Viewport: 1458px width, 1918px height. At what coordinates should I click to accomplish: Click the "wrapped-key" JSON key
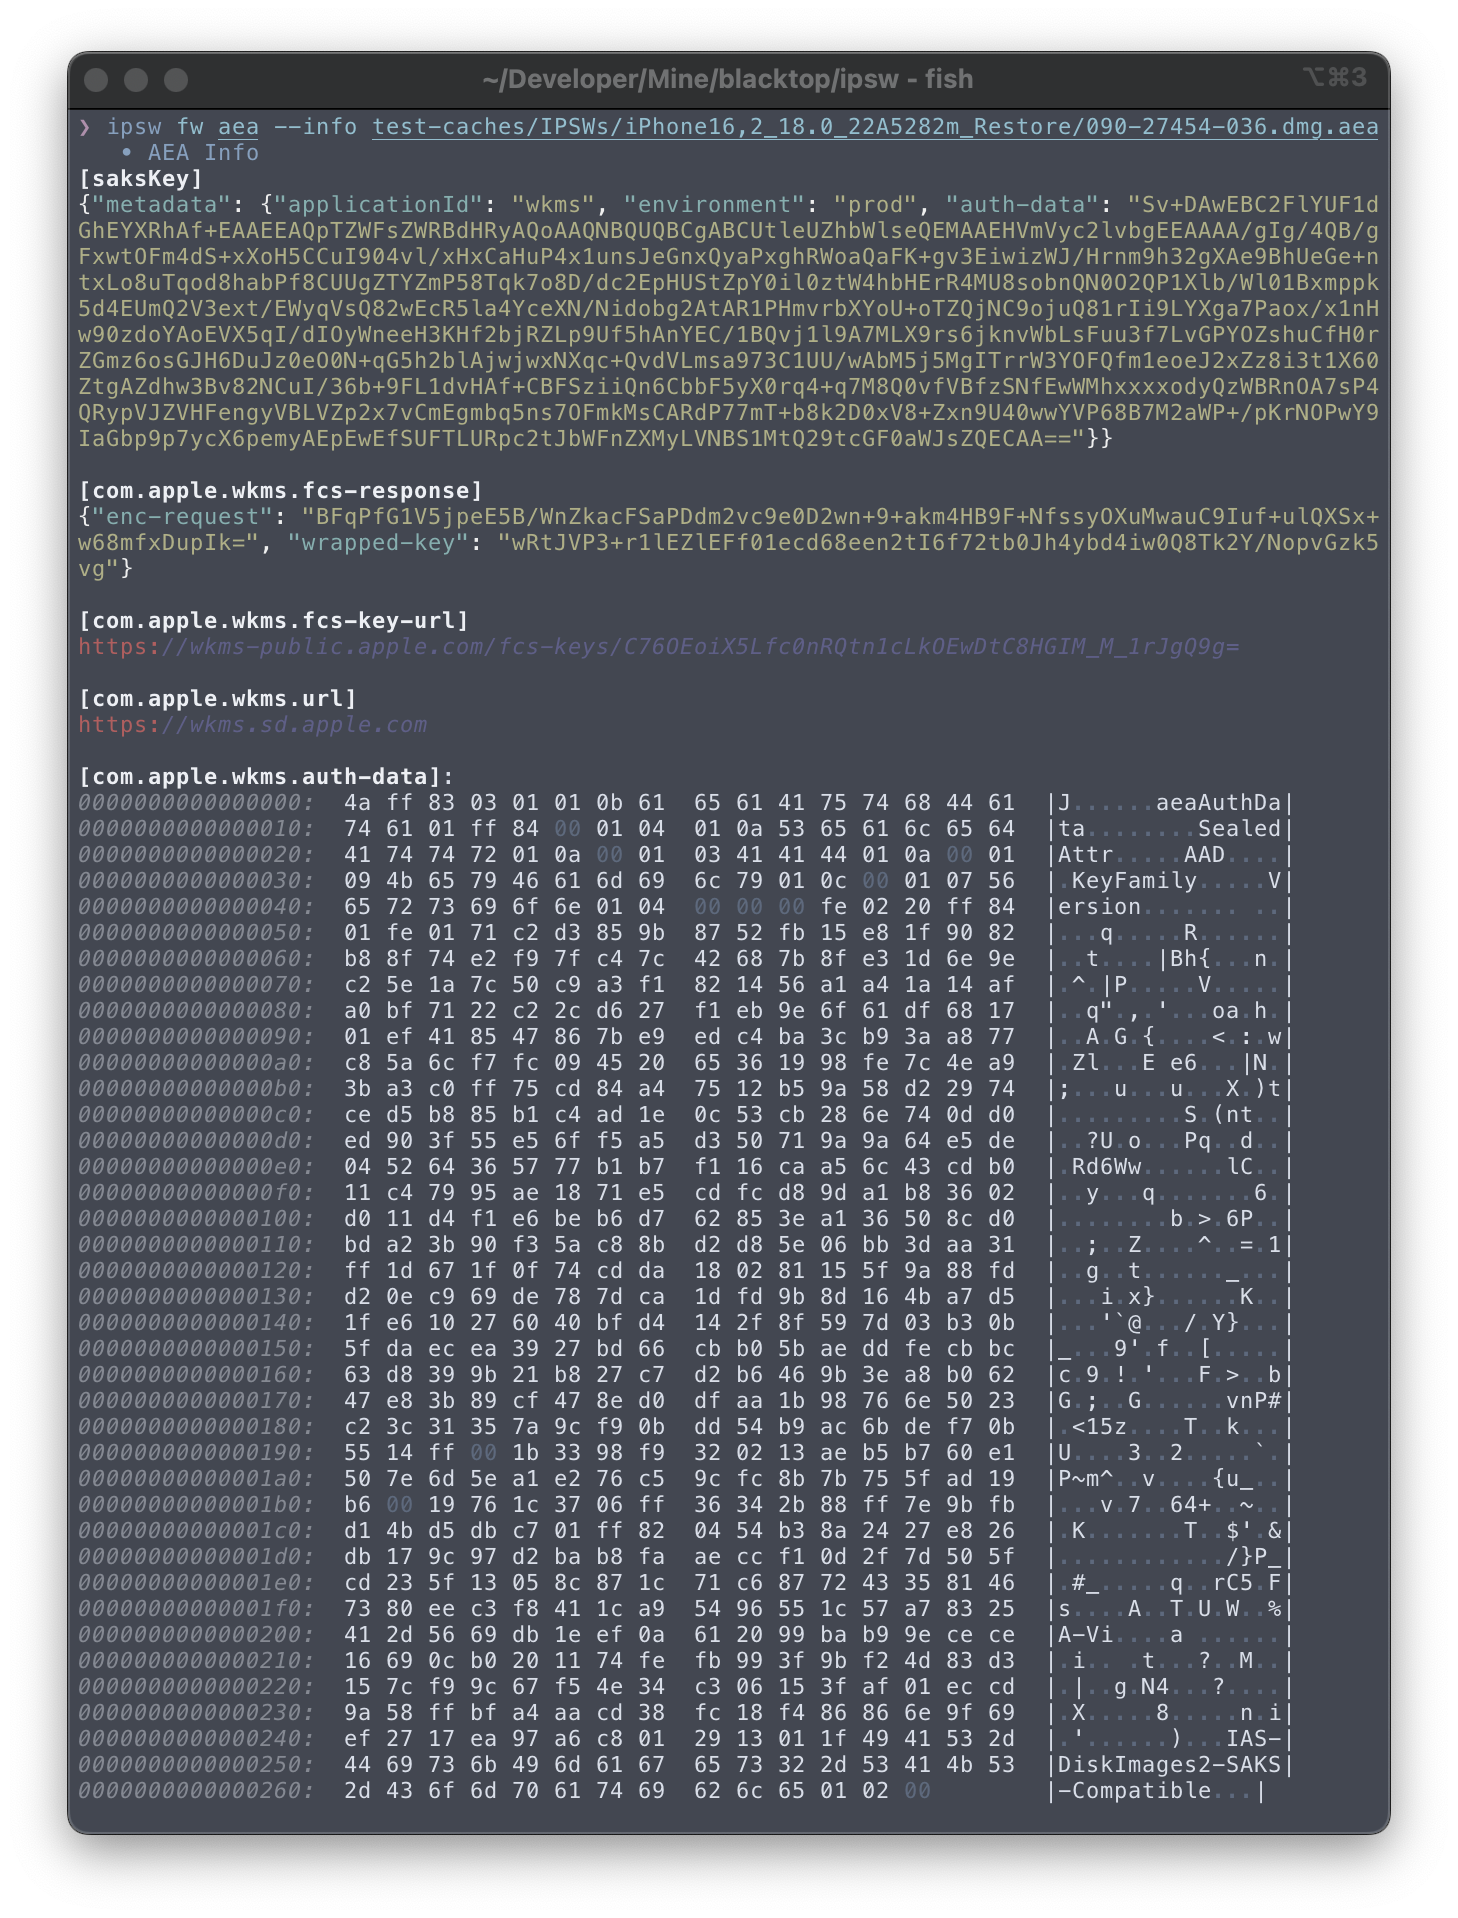(x=378, y=543)
